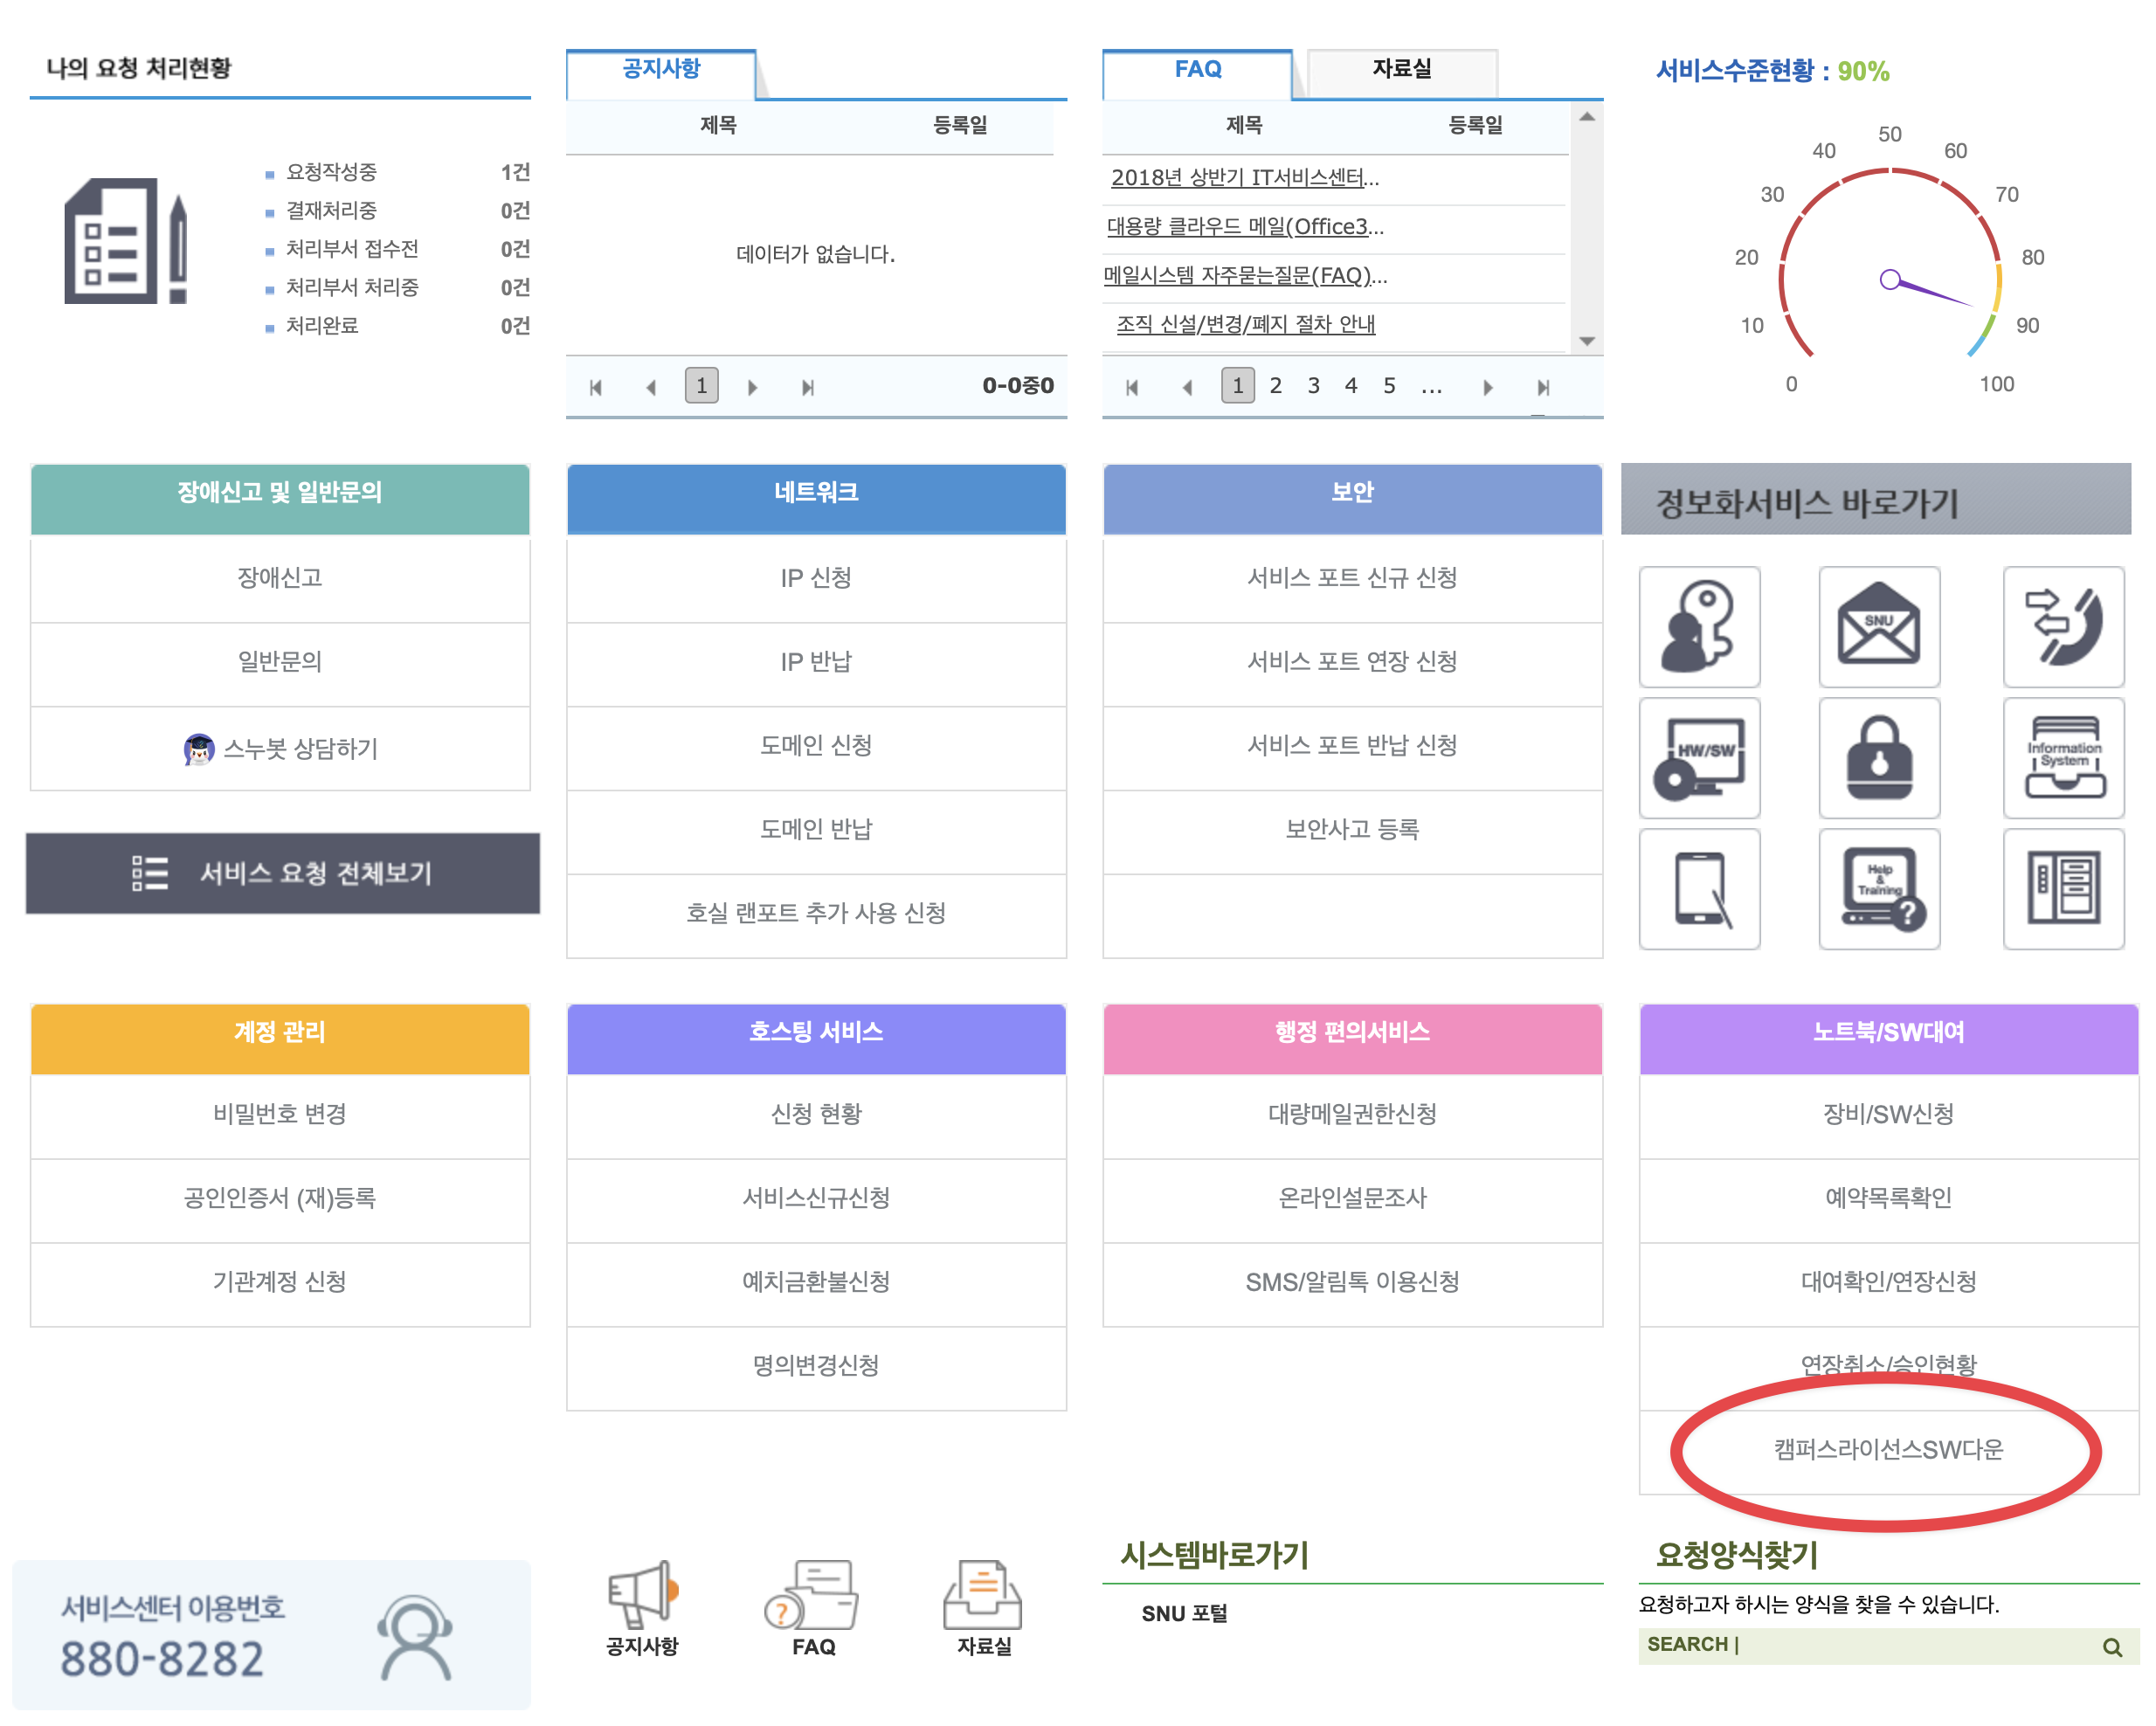Screen dimensions: 2156x1726
Task: Go to first page of FAQ list
Action: (x=1132, y=387)
